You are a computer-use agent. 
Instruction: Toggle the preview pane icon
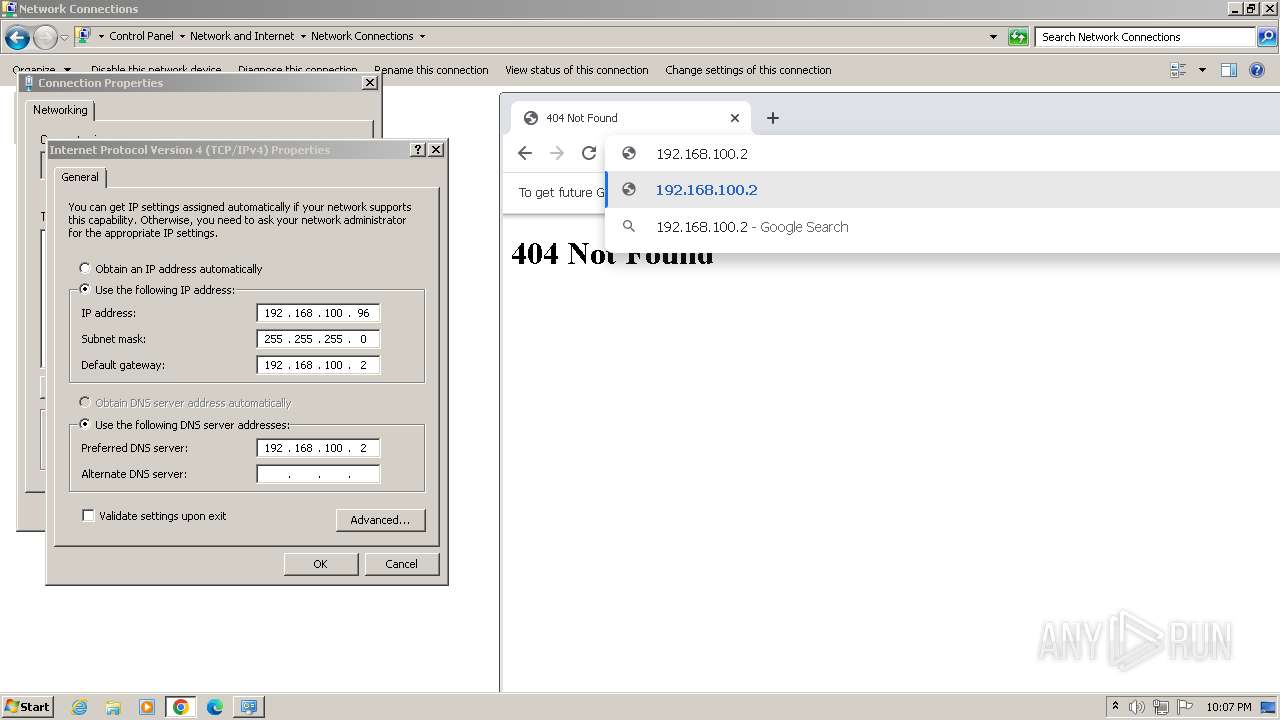click(1229, 70)
